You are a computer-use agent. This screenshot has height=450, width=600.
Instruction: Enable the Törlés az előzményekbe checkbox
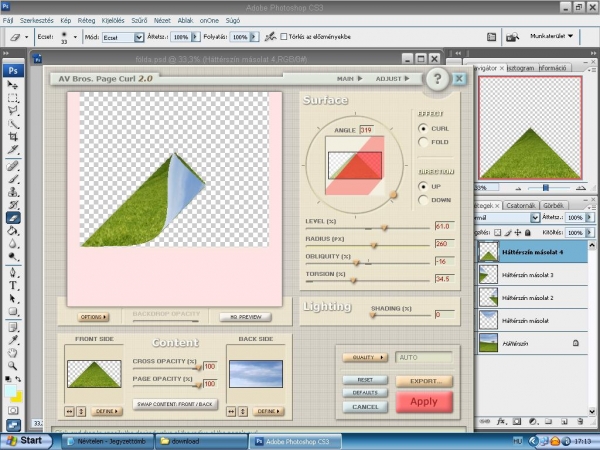[x=284, y=37]
